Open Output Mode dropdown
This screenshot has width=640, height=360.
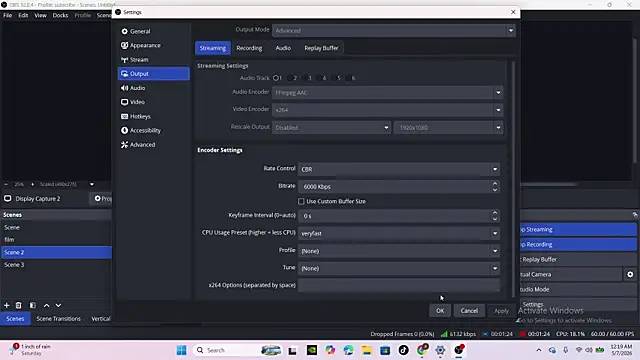[x=393, y=31]
